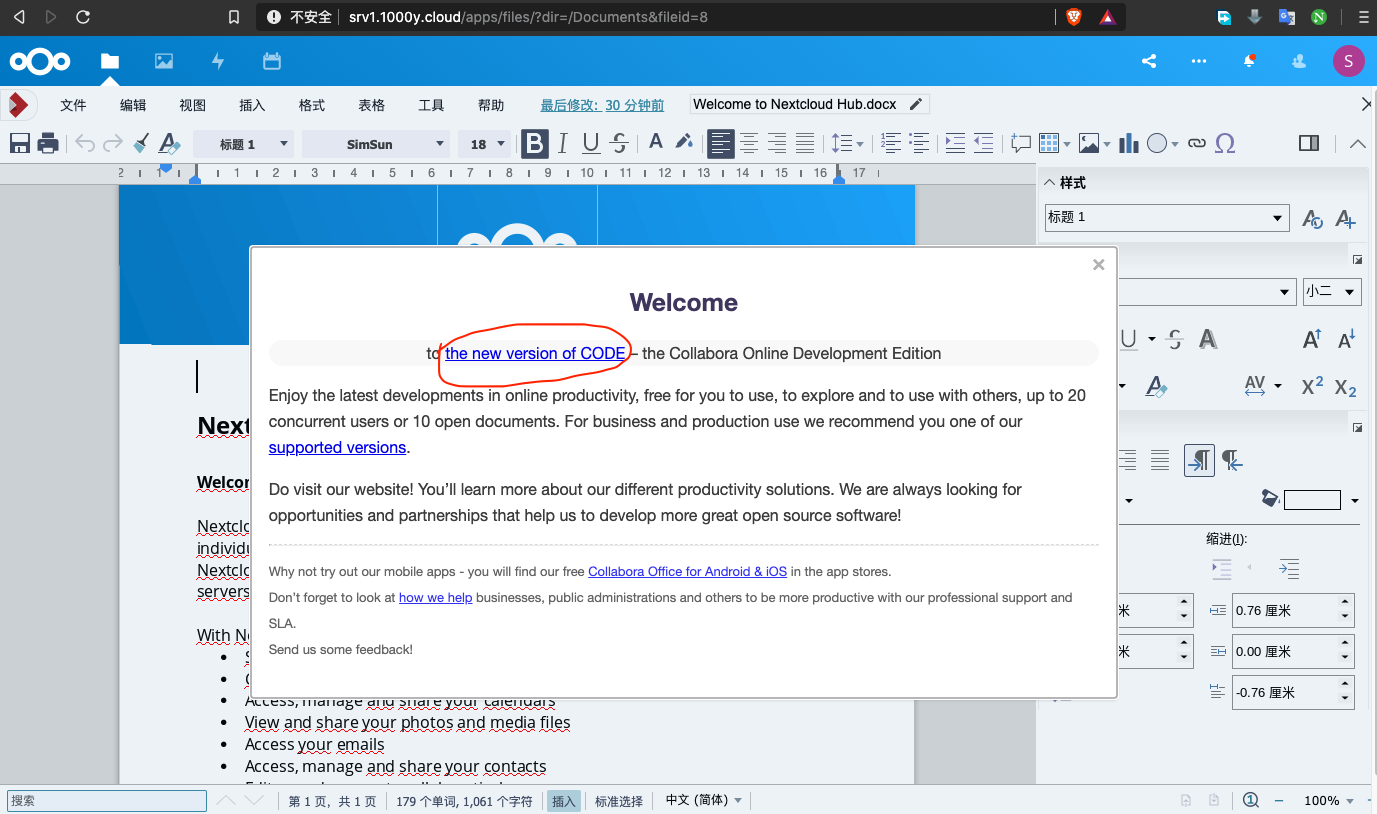Open the 插入 menu
Image resolution: width=1377 pixels, height=814 pixels.
click(252, 105)
